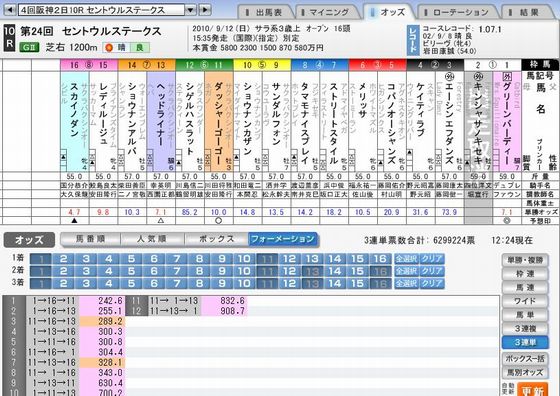Click the race name combo box field
Image resolution: width=560 pixels, height=396 pixels.
click(102, 10)
